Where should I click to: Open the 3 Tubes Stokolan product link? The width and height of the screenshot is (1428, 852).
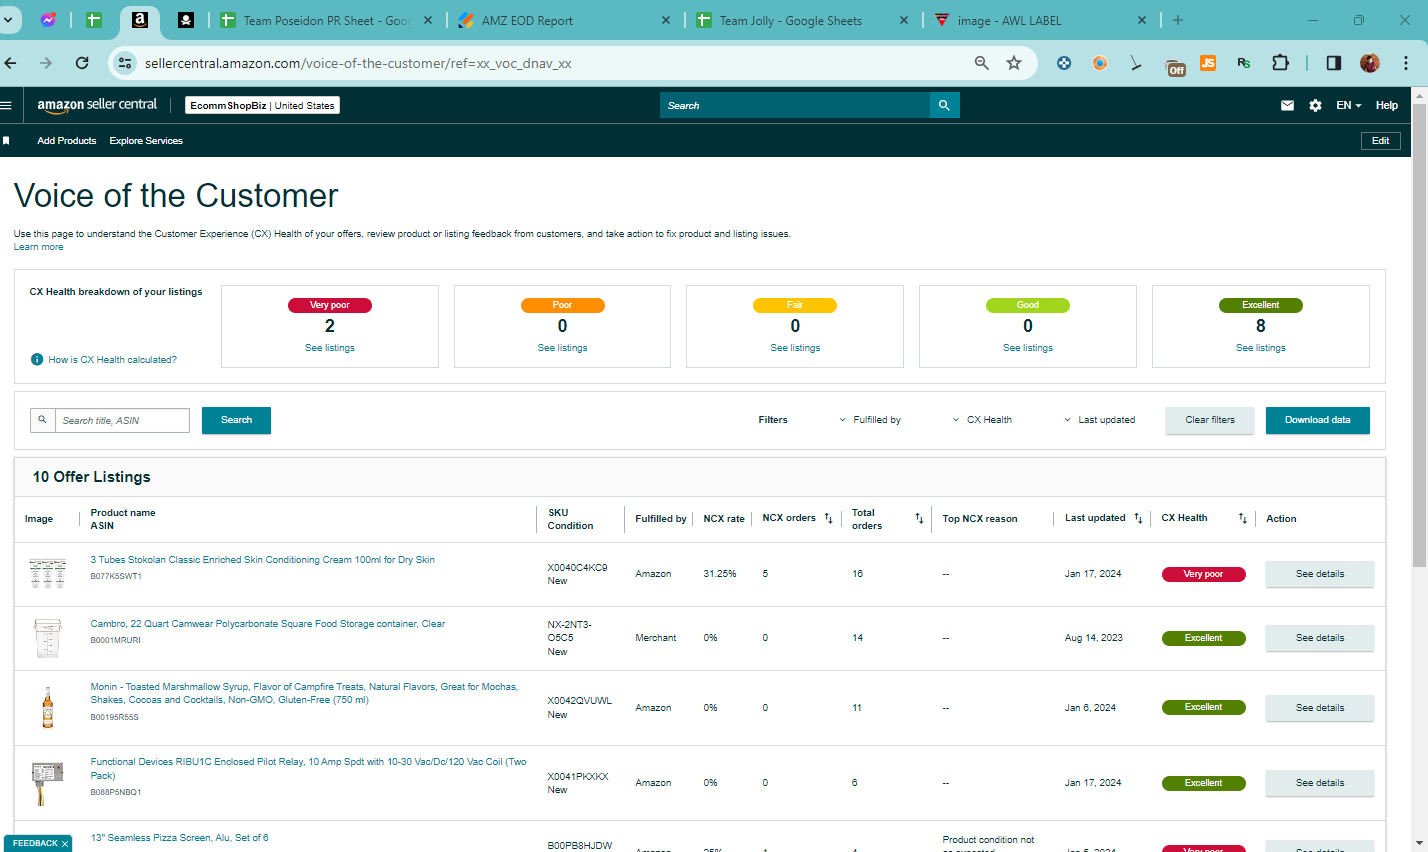[x=262, y=560]
